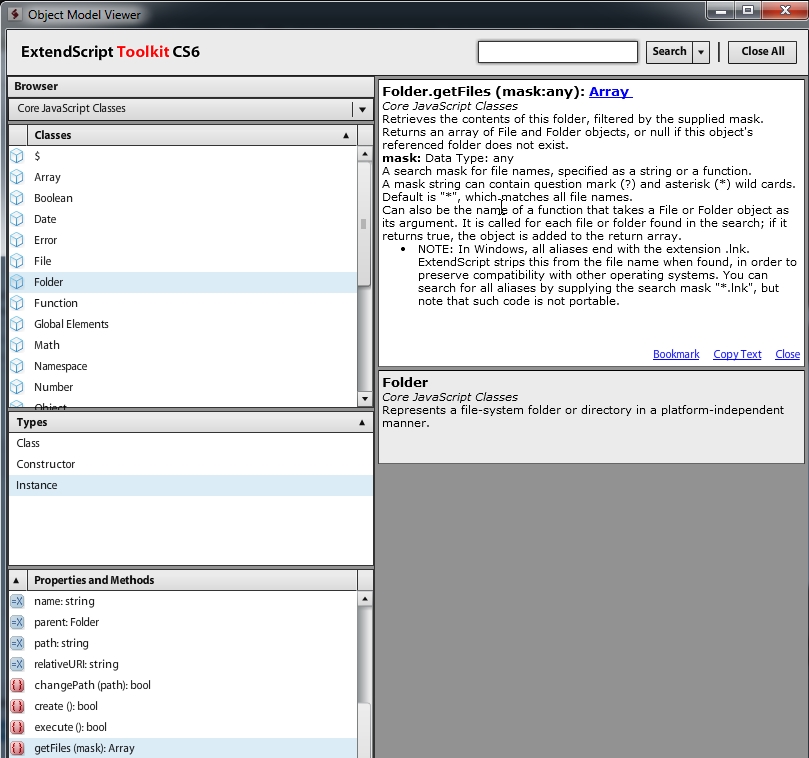Viewport: 809px width, 758px height.
Task: Click the Copy Text link
Action: click(x=737, y=354)
